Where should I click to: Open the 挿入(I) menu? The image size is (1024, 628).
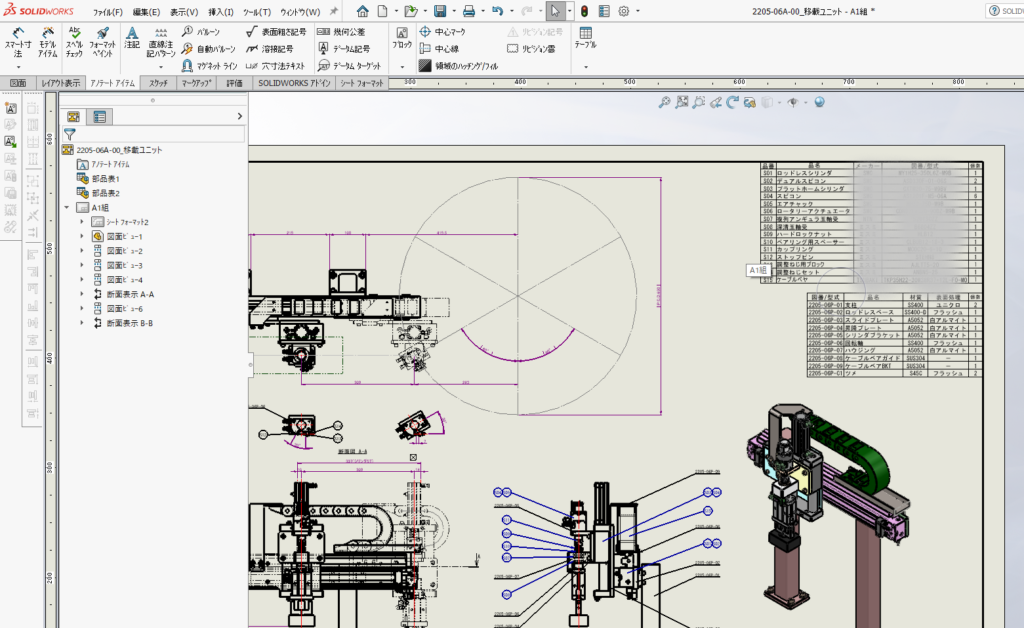(220, 12)
